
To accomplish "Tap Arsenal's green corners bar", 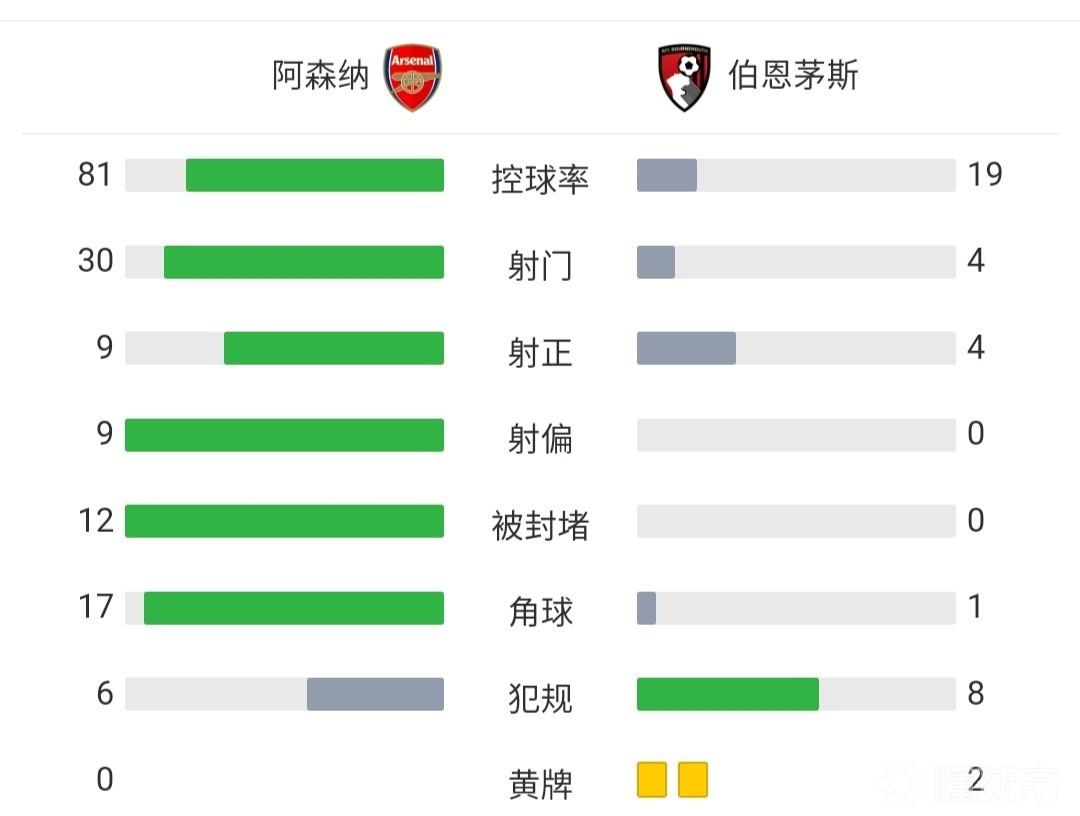I will (294, 608).
